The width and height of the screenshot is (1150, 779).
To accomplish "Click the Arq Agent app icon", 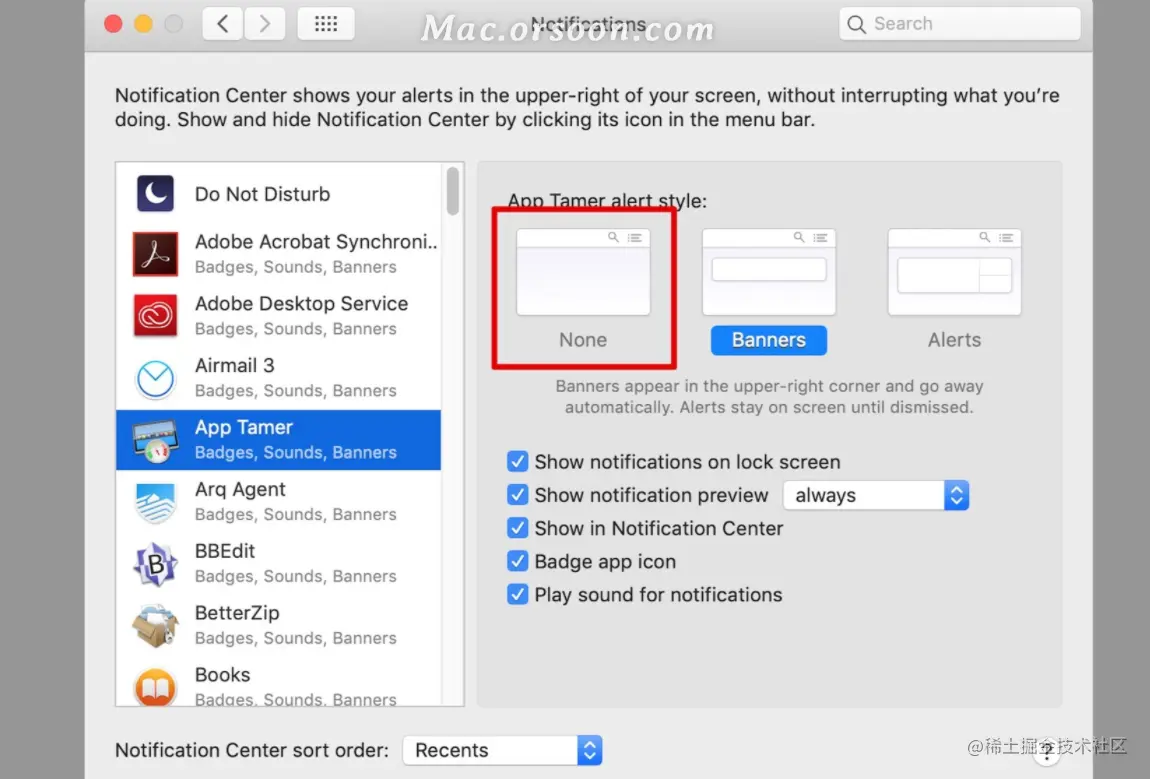I will click(155, 502).
